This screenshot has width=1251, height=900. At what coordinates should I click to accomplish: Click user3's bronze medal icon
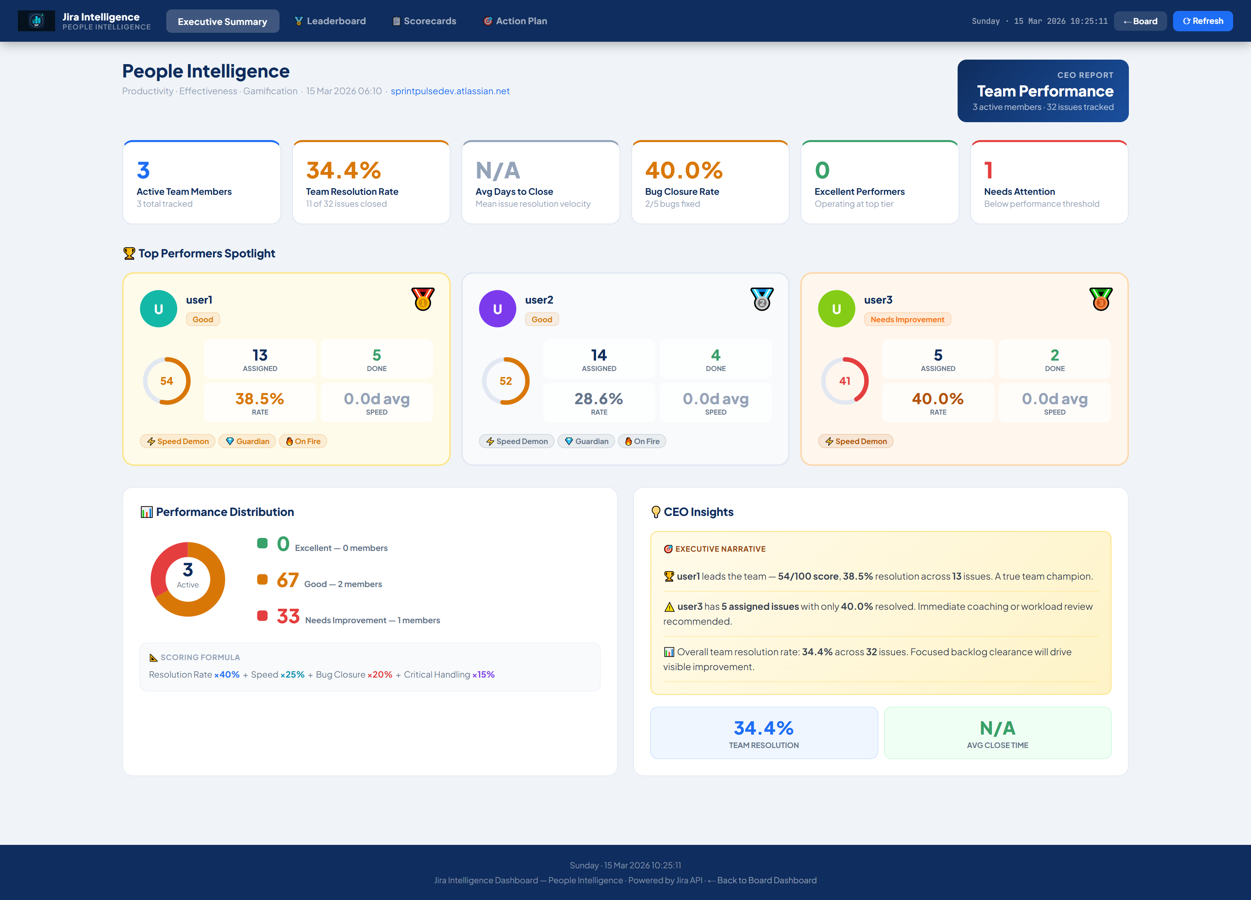point(1101,299)
